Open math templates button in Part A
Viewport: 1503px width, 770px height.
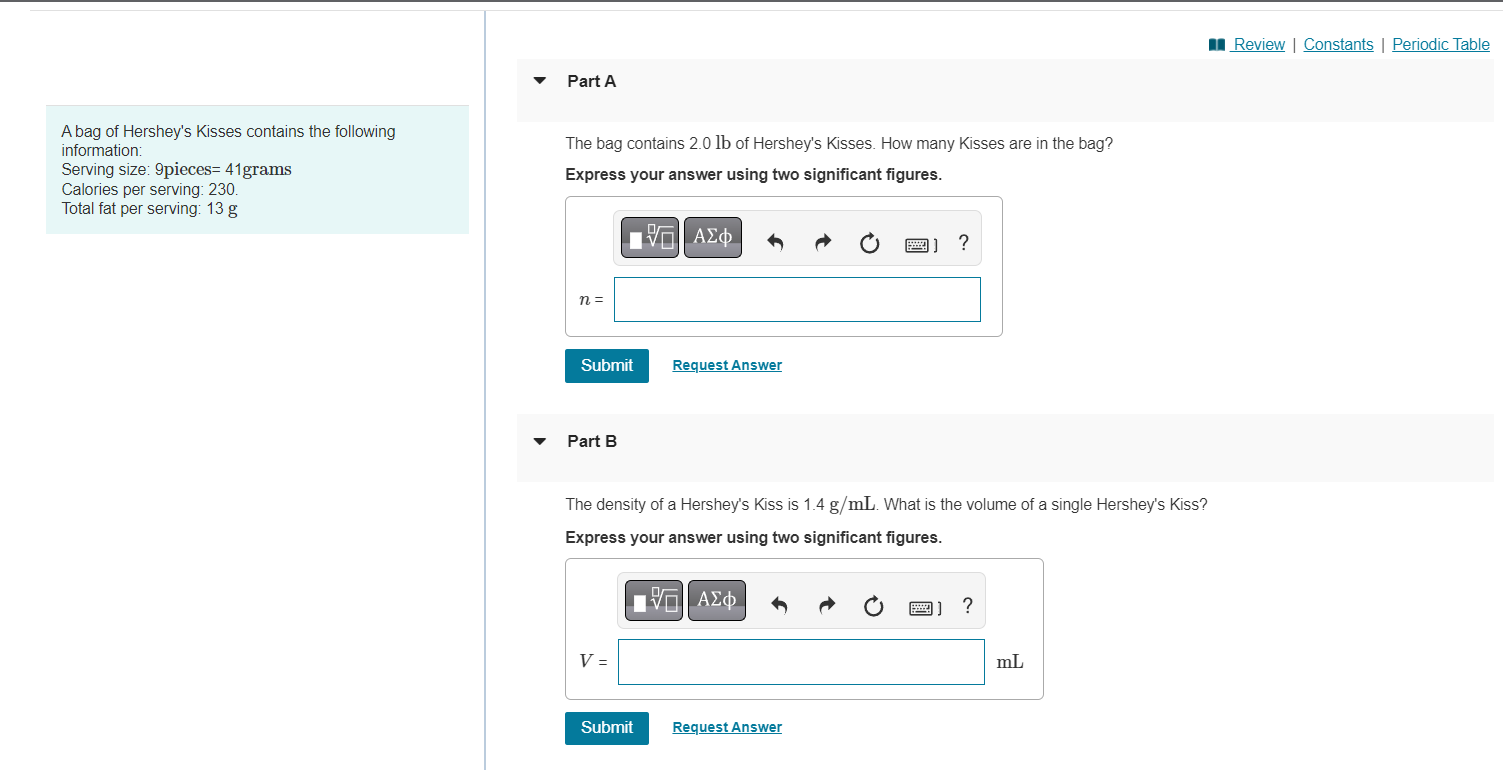(x=650, y=238)
